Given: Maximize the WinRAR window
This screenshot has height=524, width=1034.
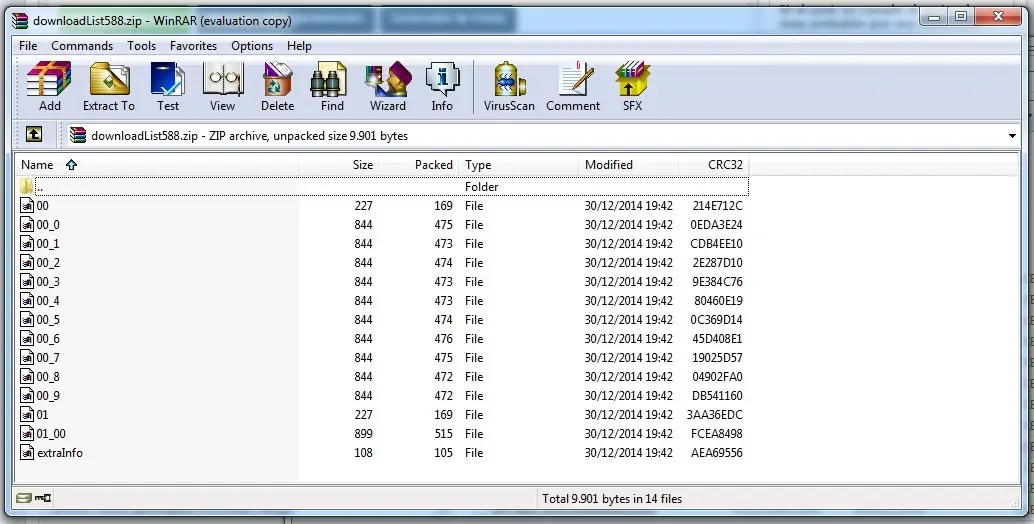Looking at the screenshot, I should pyautogui.click(x=961, y=17).
